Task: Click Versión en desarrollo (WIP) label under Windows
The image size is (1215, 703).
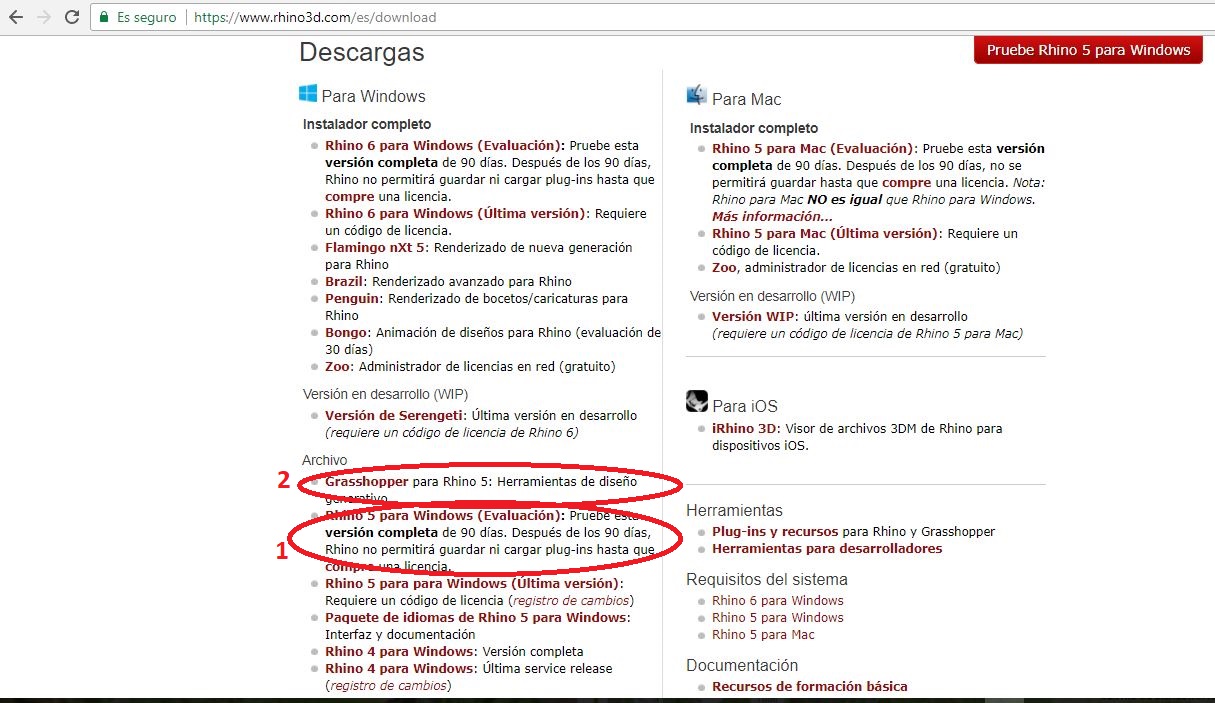Action: pyautogui.click(x=385, y=394)
